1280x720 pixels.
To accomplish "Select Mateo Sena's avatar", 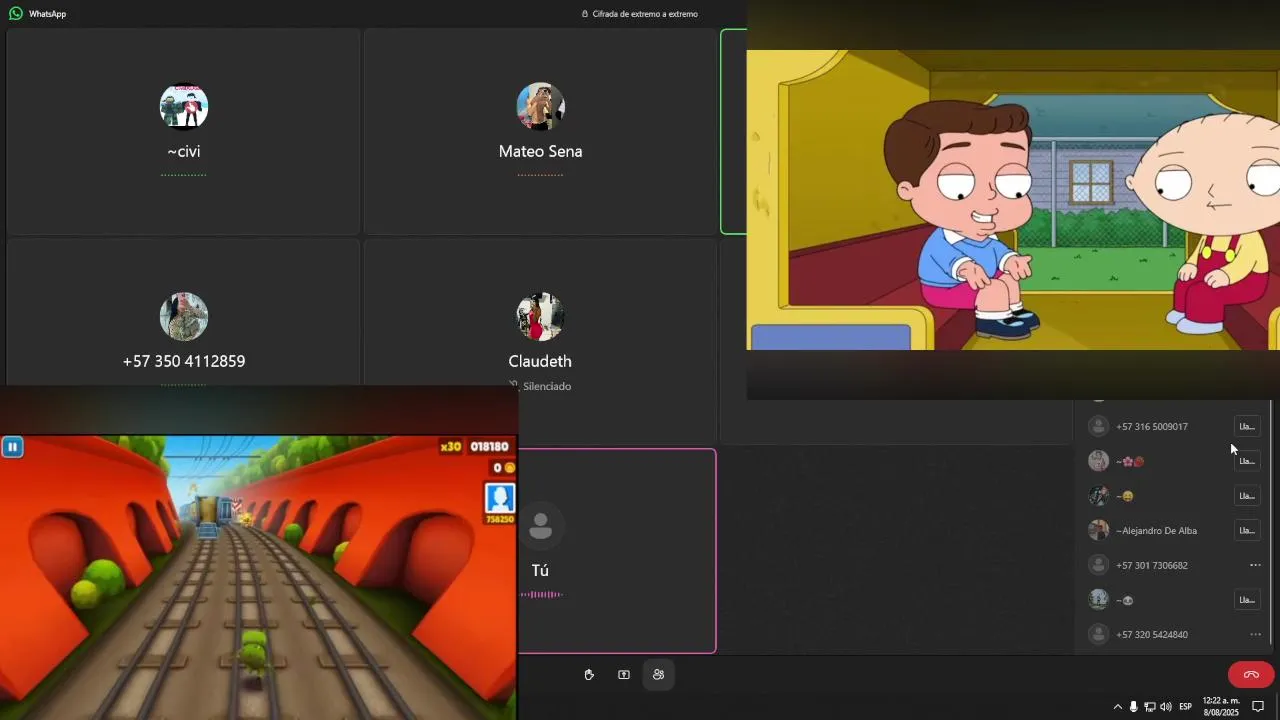I will [x=540, y=106].
